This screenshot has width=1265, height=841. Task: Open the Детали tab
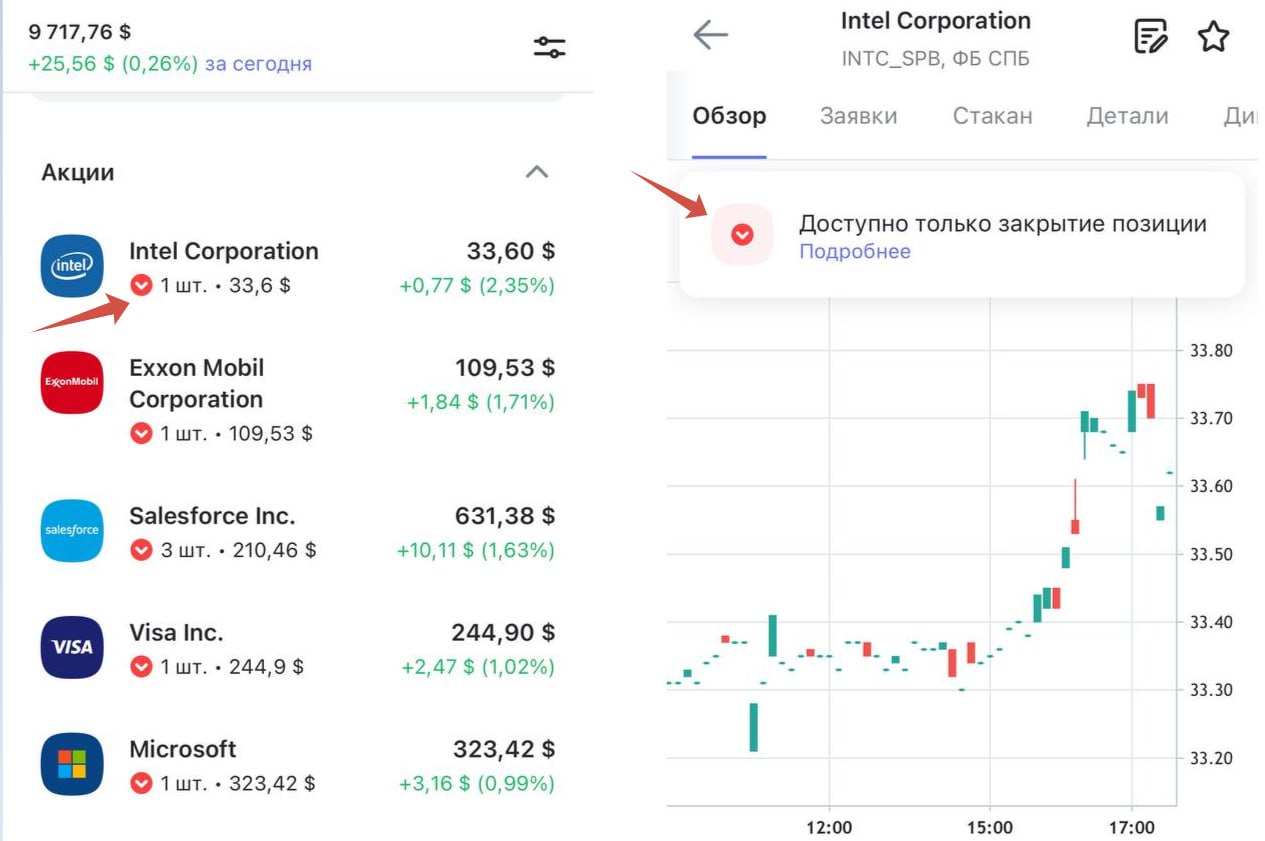tap(1127, 116)
